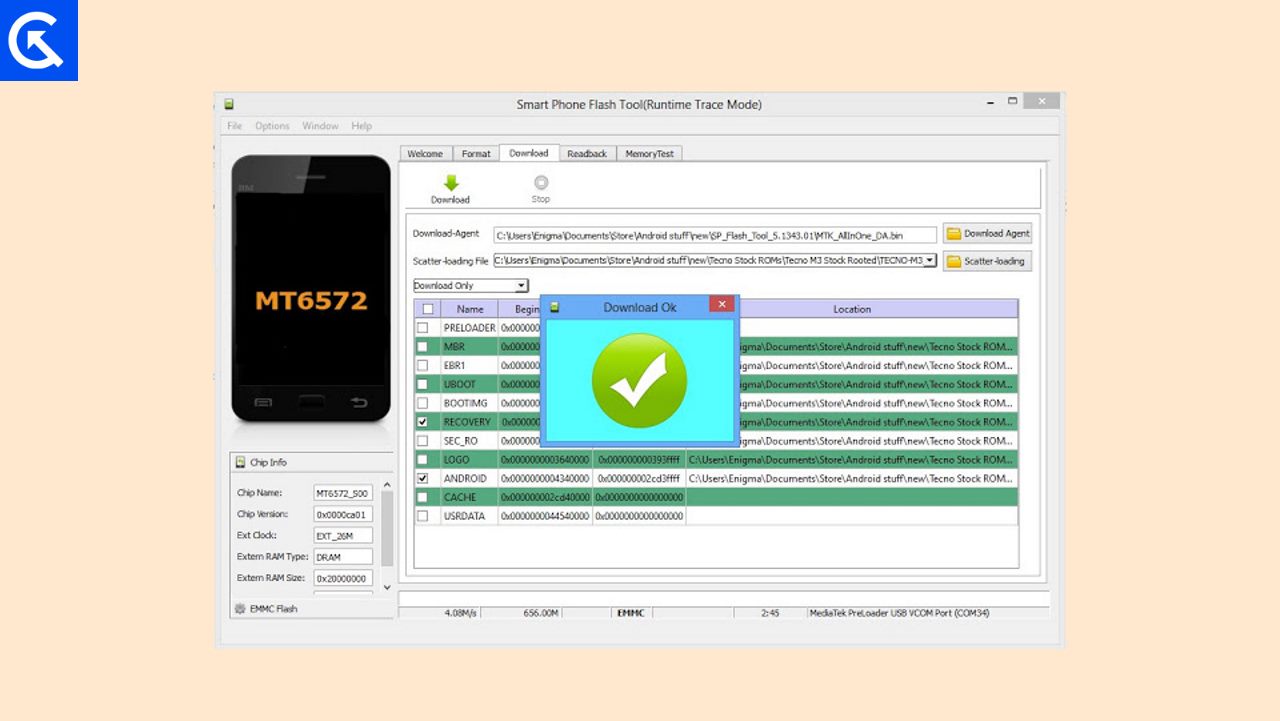Click Chip Info scrollbar up arrow
This screenshot has width=1280, height=721.
tap(388, 483)
